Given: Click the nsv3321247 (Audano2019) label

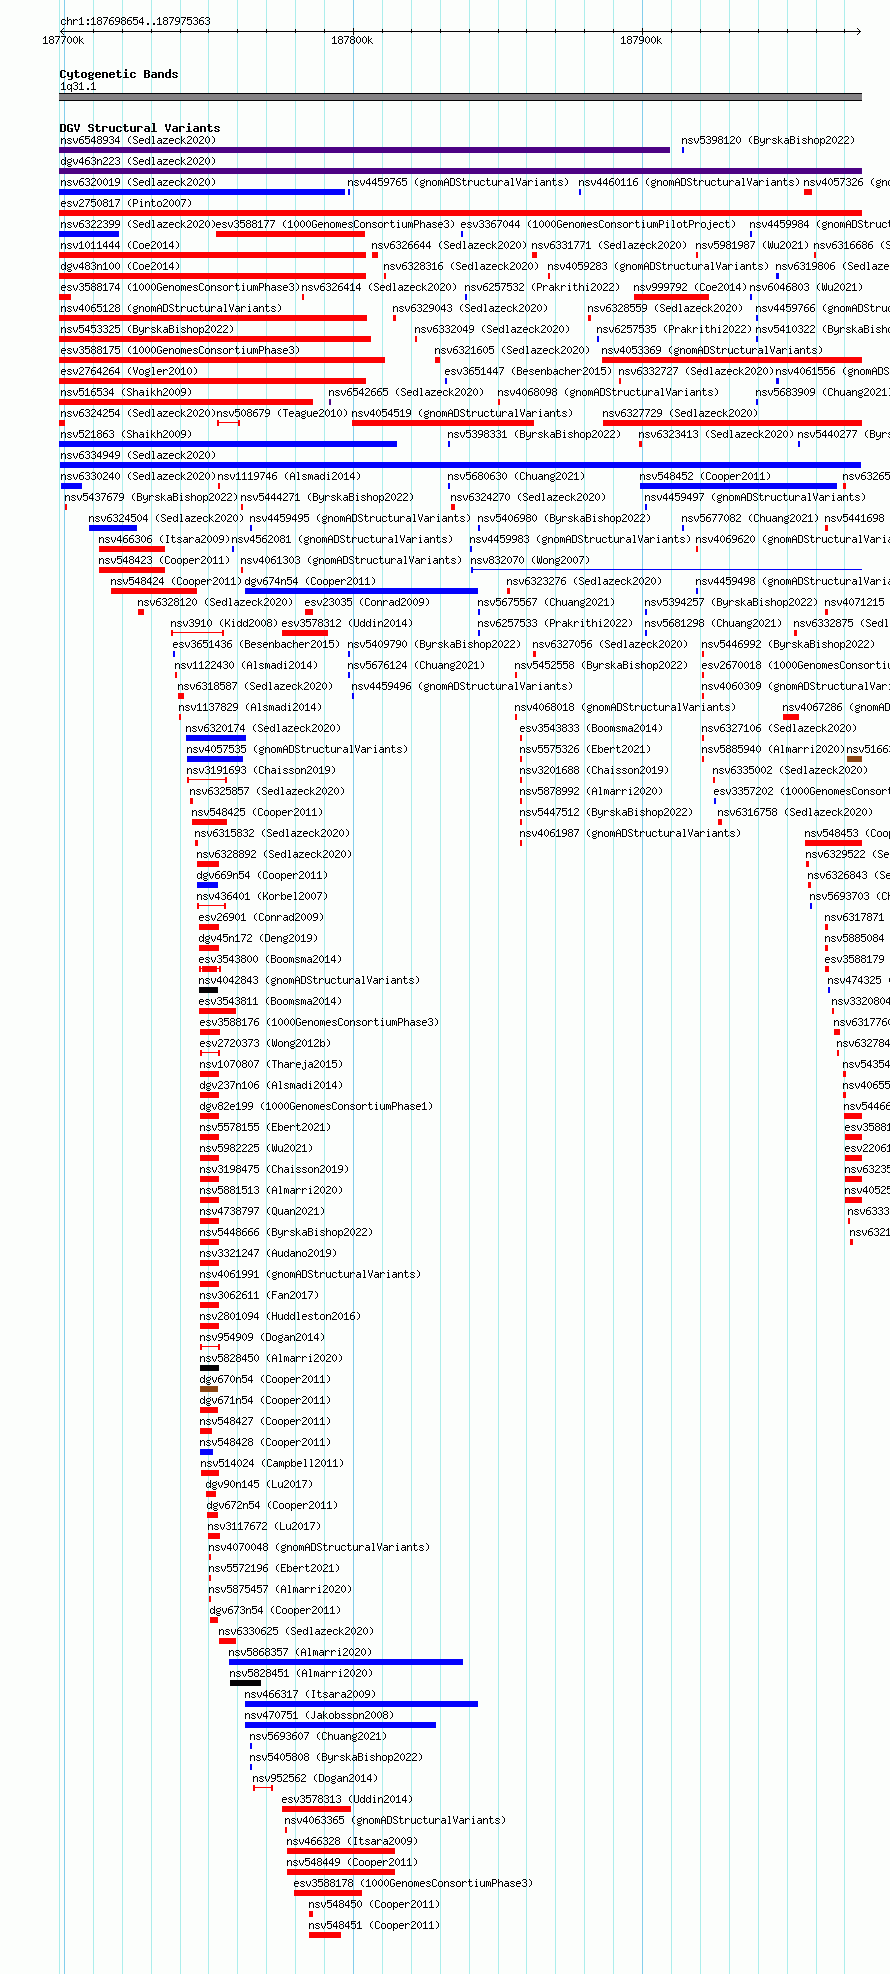Looking at the screenshot, I should (268, 1254).
